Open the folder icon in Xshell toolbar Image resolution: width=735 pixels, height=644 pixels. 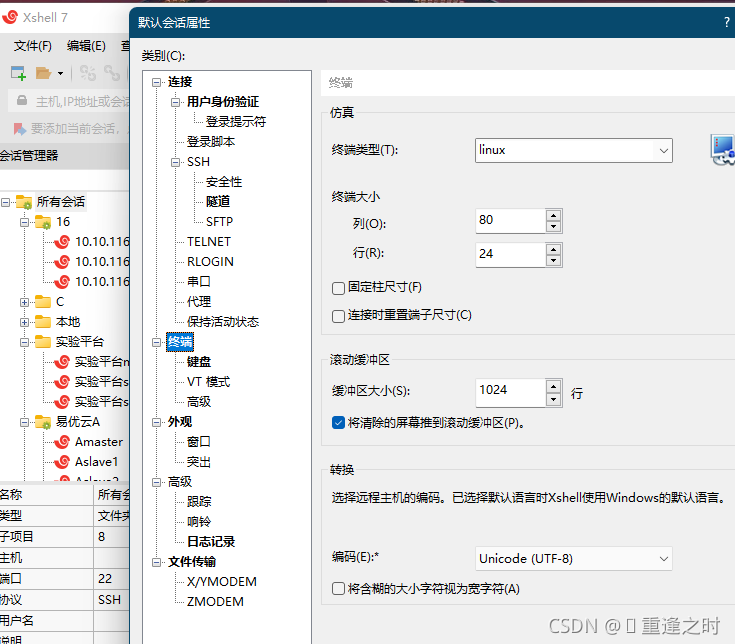click(x=43, y=73)
